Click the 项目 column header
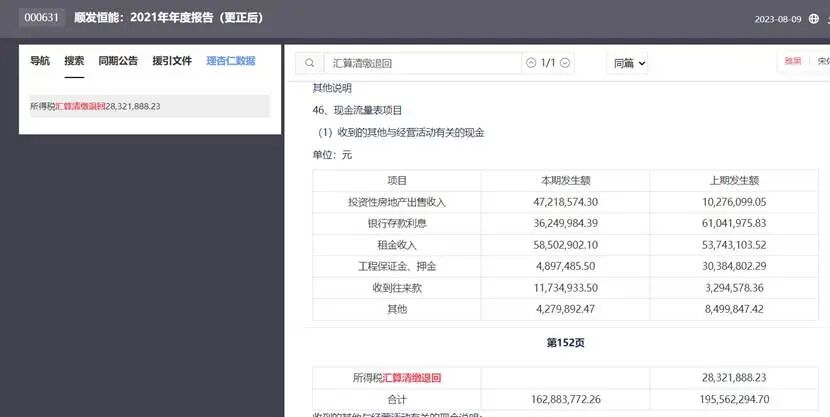830x417 pixels. point(397,180)
